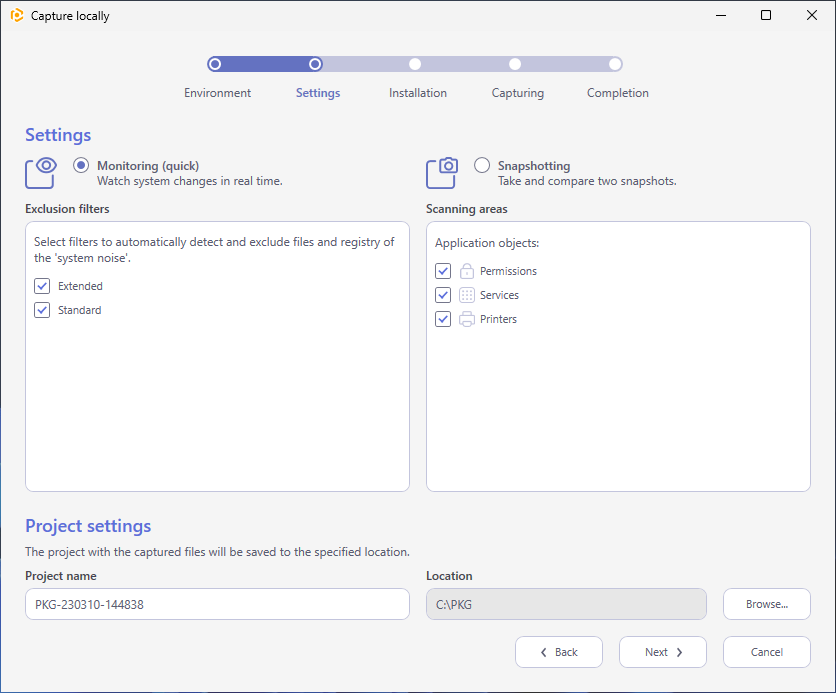Click the Snapshotting camera icon
The height and width of the screenshot is (693, 836).
click(x=441, y=173)
